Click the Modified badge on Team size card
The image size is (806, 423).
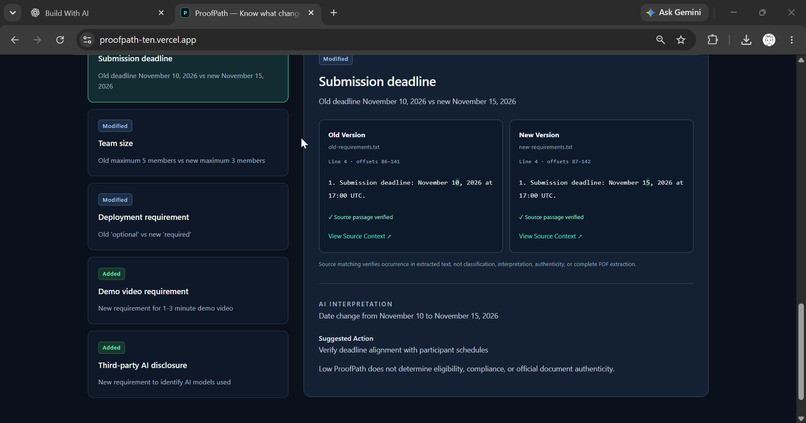(115, 126)
